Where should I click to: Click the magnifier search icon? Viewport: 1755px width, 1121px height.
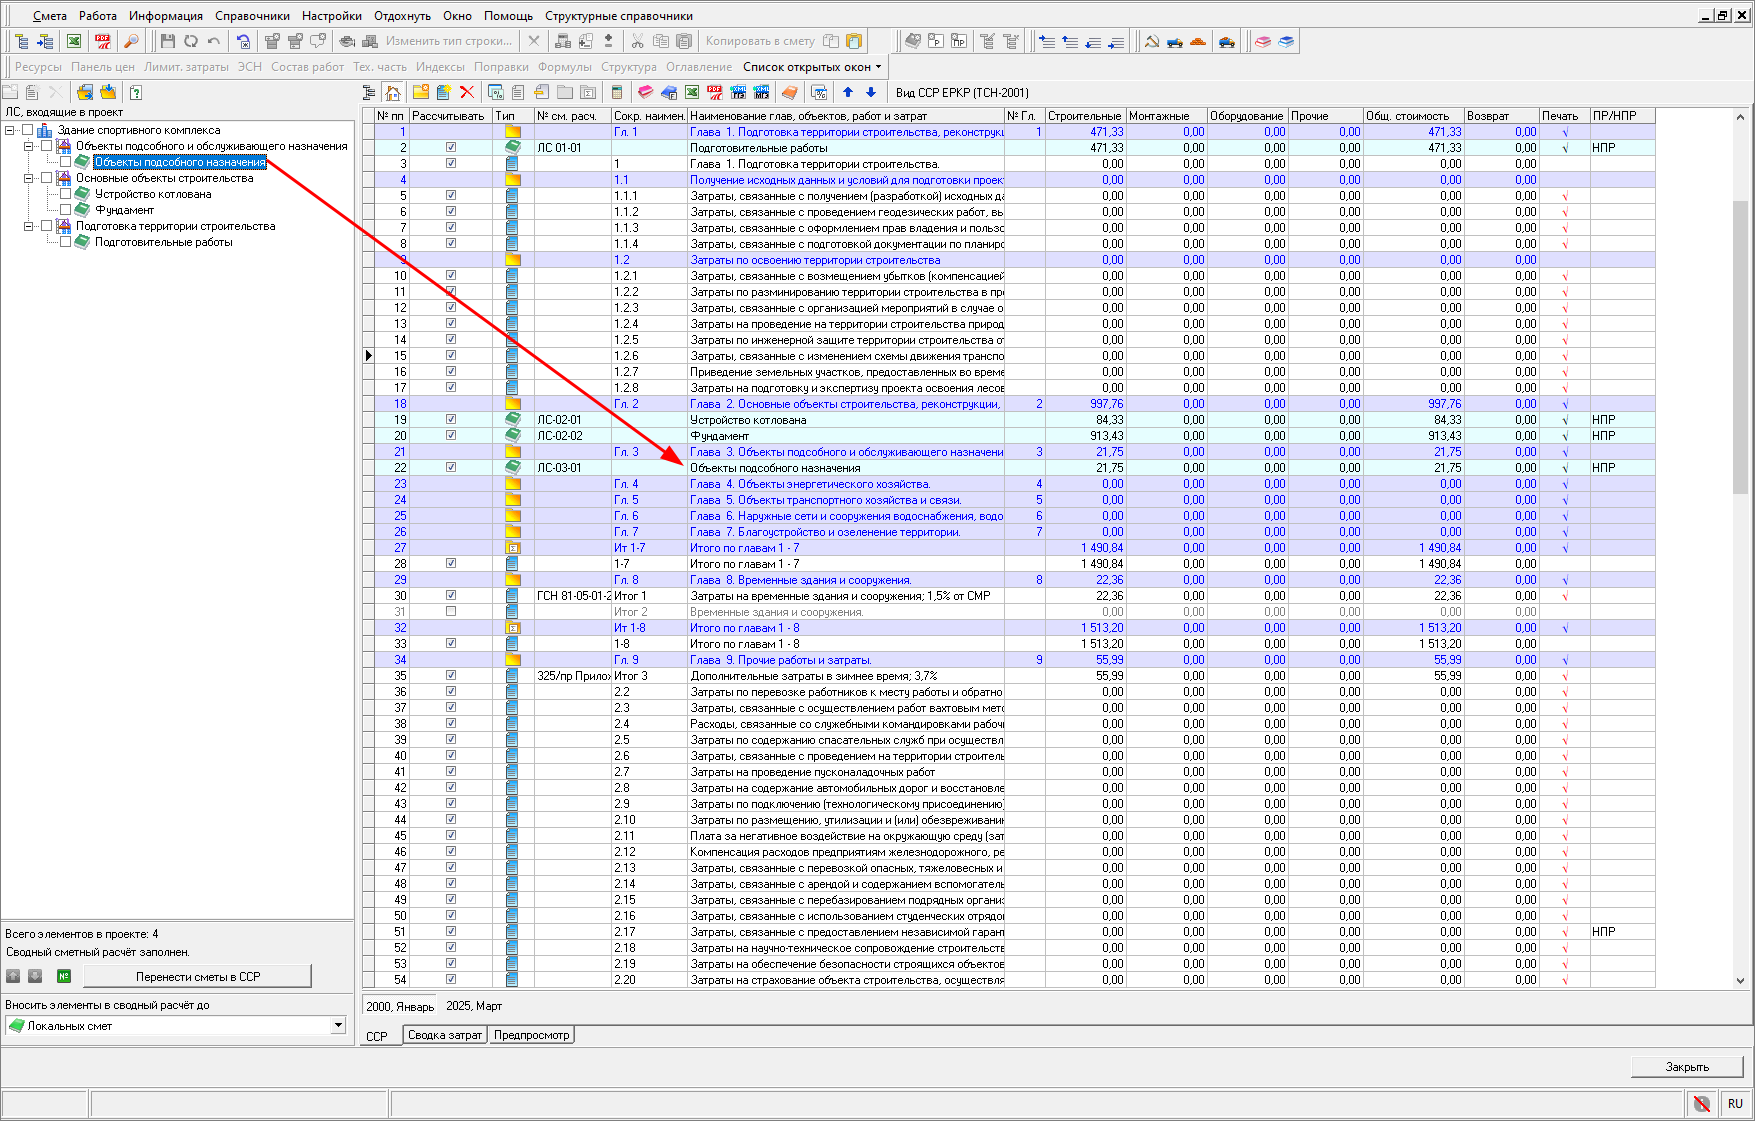point(130,41)
